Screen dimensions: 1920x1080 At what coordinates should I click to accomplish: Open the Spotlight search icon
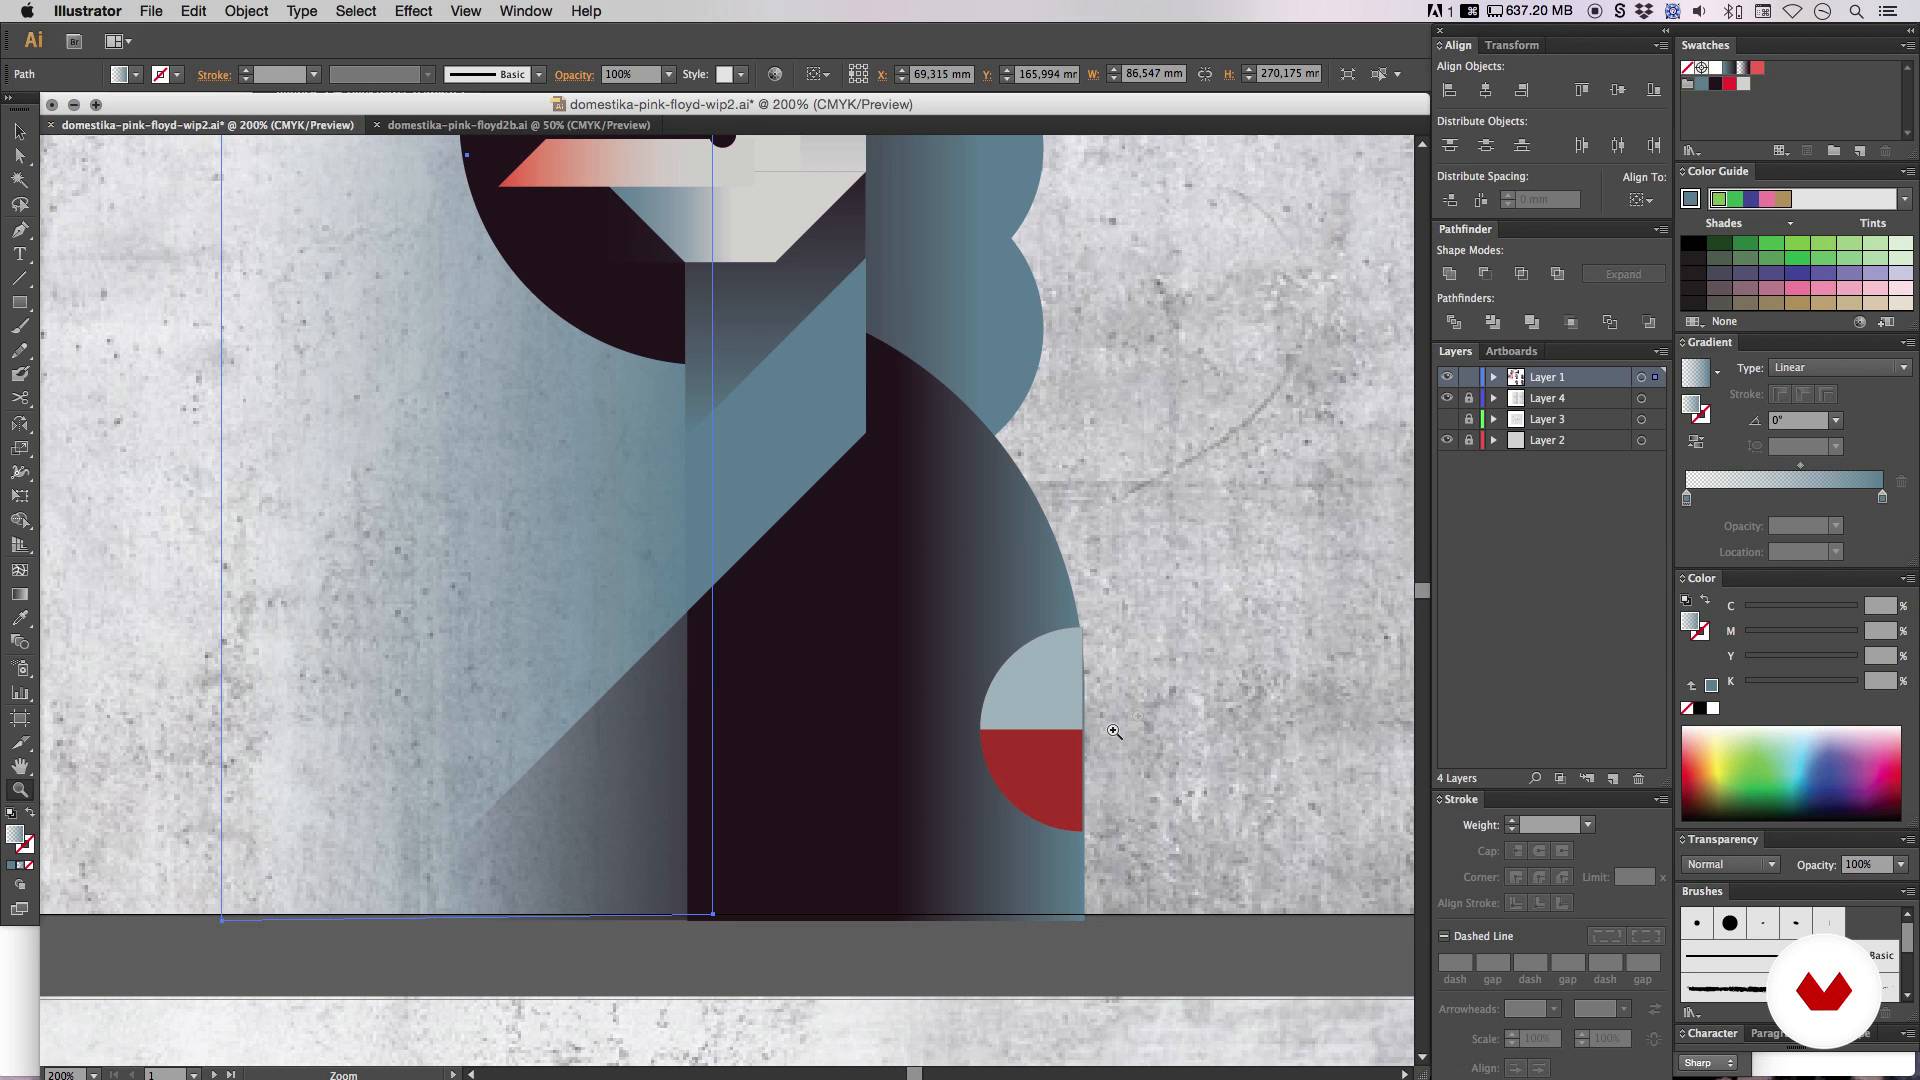[x=1856, y=11]
